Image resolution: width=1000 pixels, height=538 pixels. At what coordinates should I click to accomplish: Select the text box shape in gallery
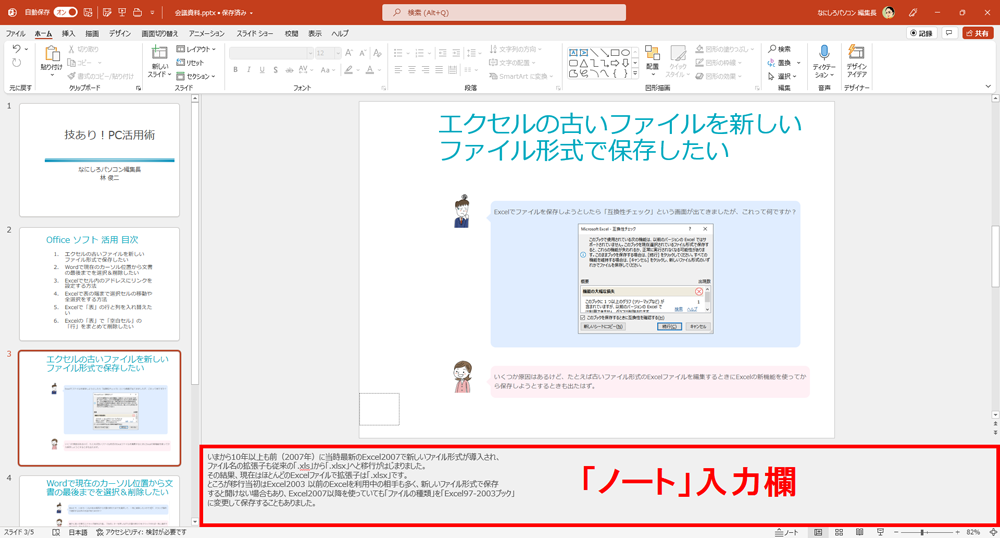[573, 52]
